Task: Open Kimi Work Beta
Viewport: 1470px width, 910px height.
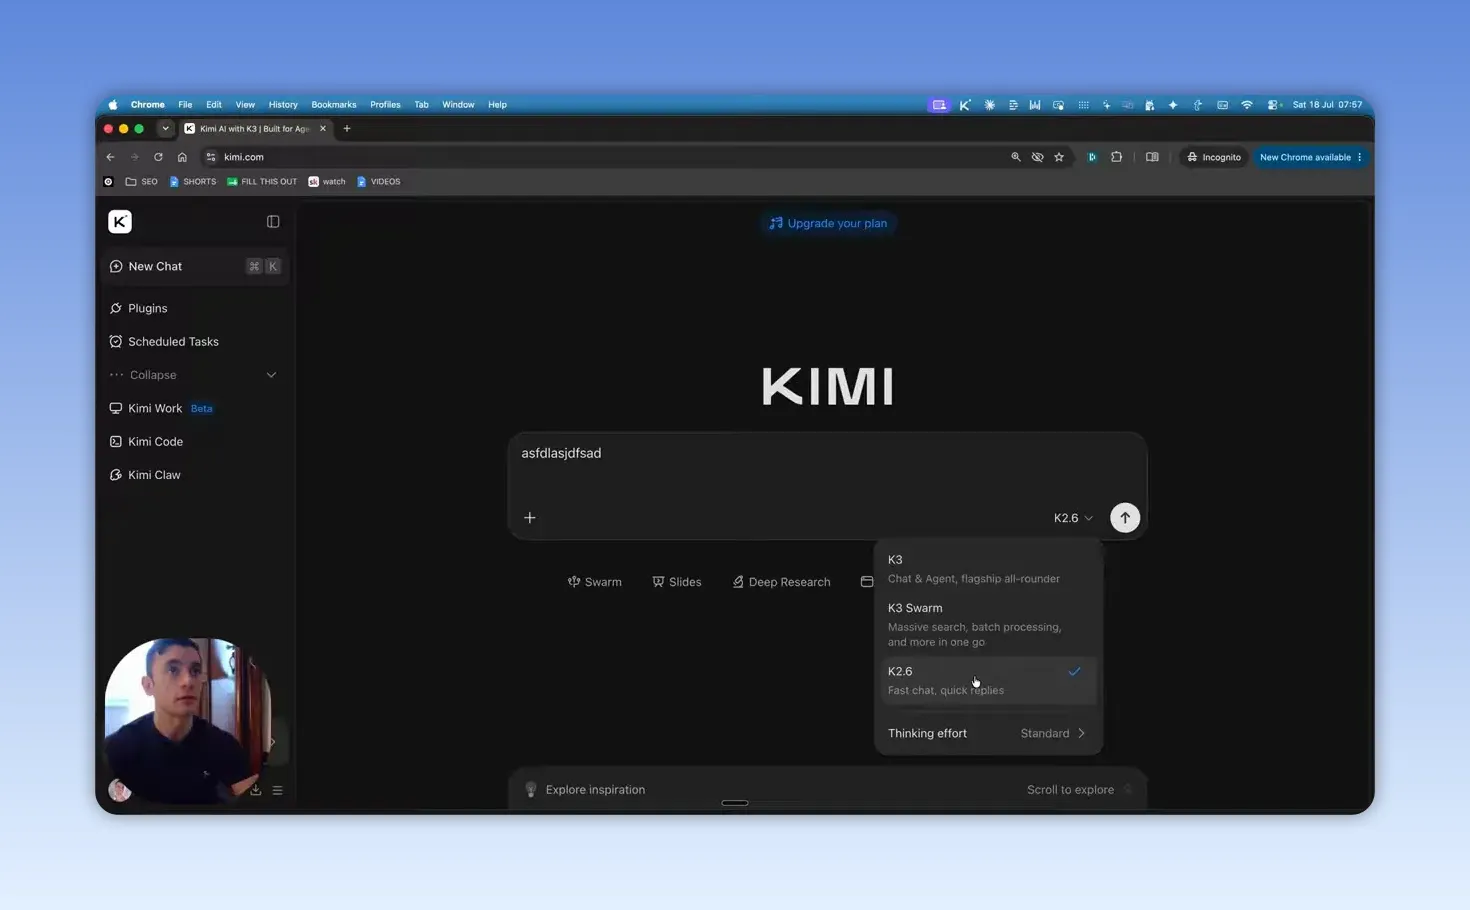Action: (161, 408)
